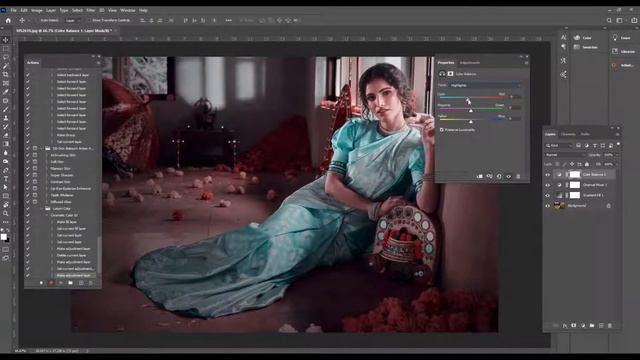
Task: Delete action with Actions panel trash icon
Action: click(x=91, y=282)
